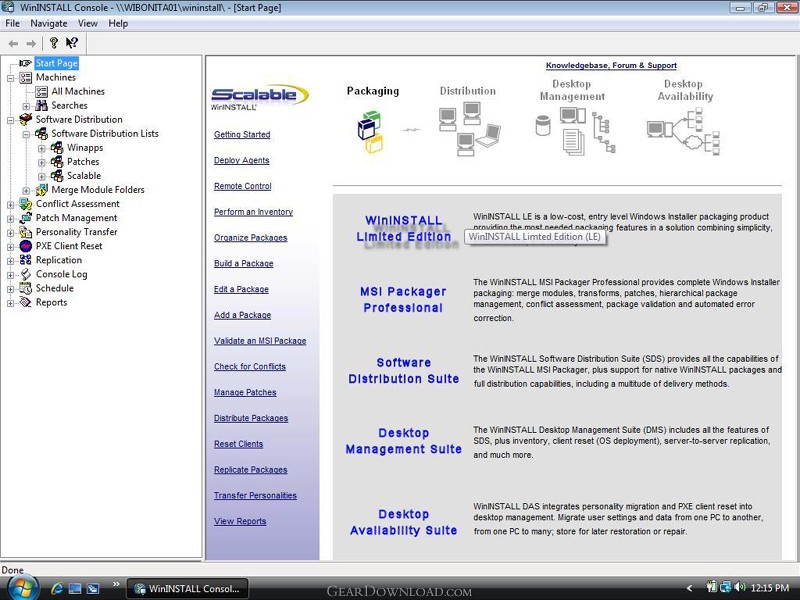
Task: Click the Software Distribution node icon
Action: point(26,119)
